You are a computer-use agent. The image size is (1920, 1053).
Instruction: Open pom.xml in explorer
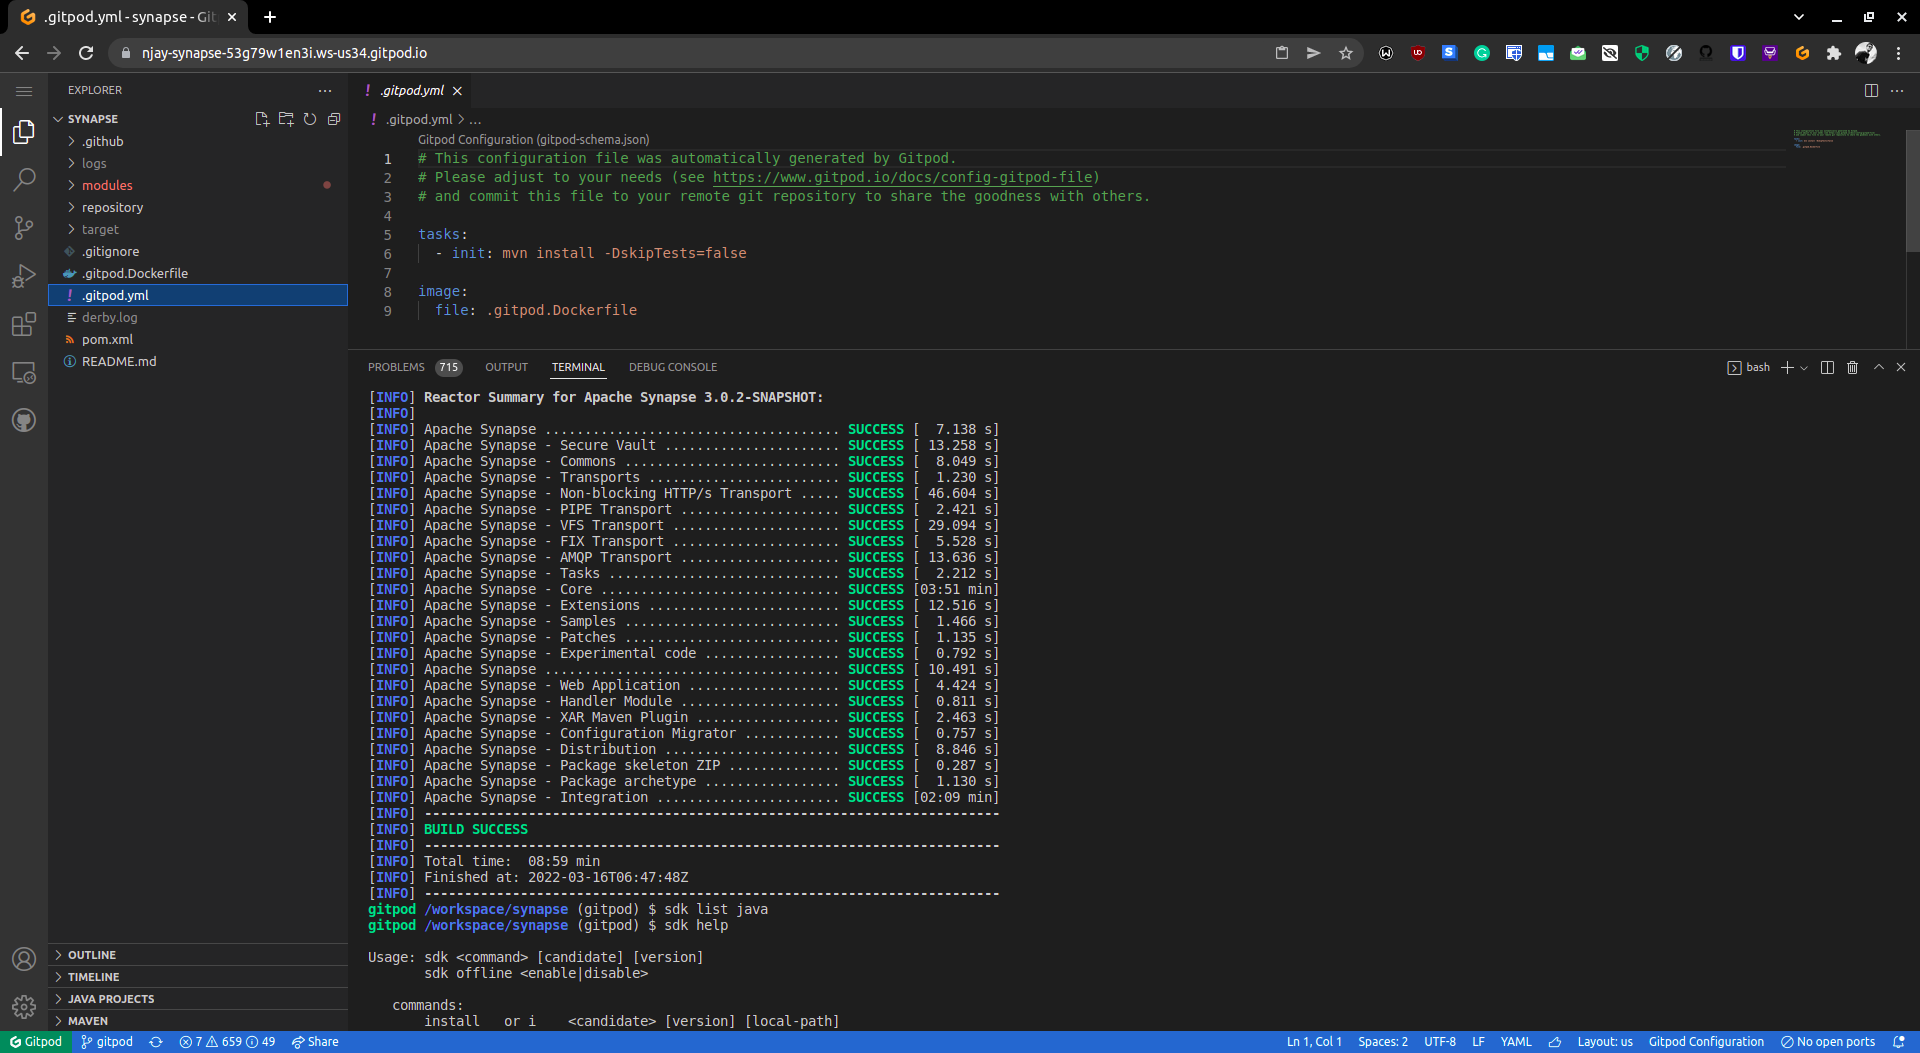tap(198, 339)
